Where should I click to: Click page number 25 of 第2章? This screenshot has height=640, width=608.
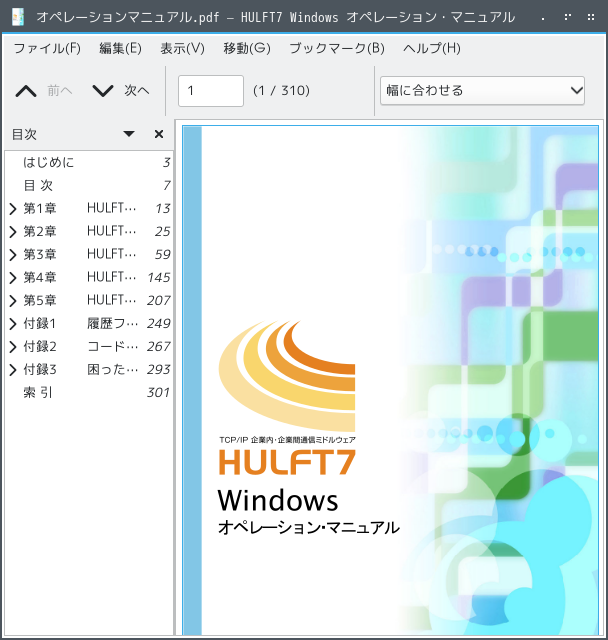click(x=162, y=231)
